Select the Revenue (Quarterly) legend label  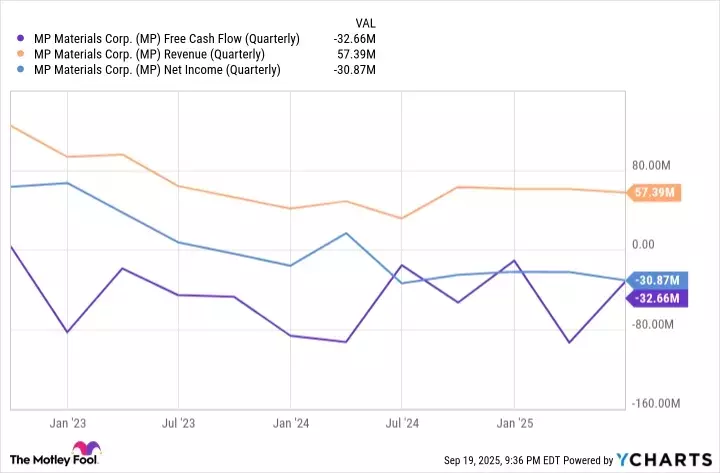click(149, 54)
